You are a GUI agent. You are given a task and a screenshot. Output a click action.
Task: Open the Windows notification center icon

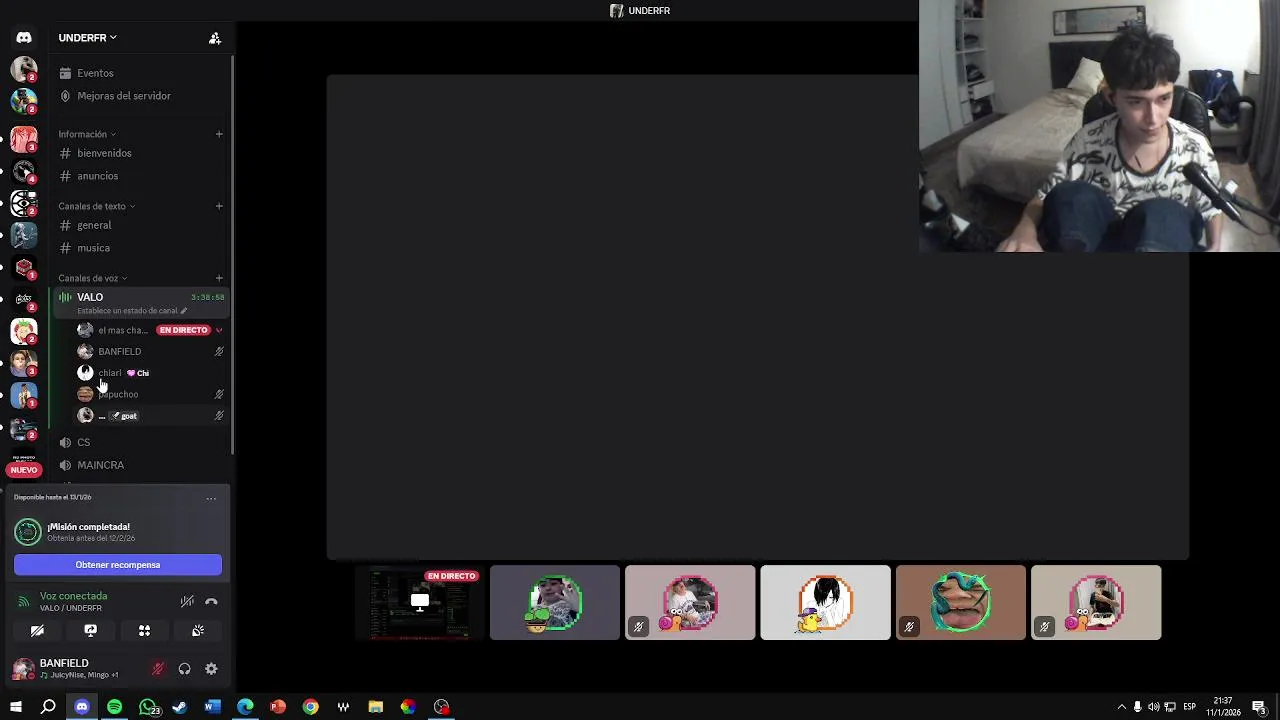click(x=1259, y=707)
